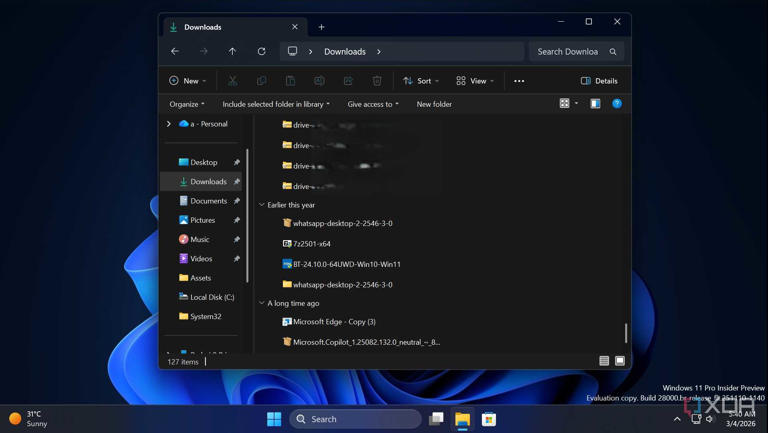Open Desktop in the sidebar
768x433 pixels.
[198, 162]
